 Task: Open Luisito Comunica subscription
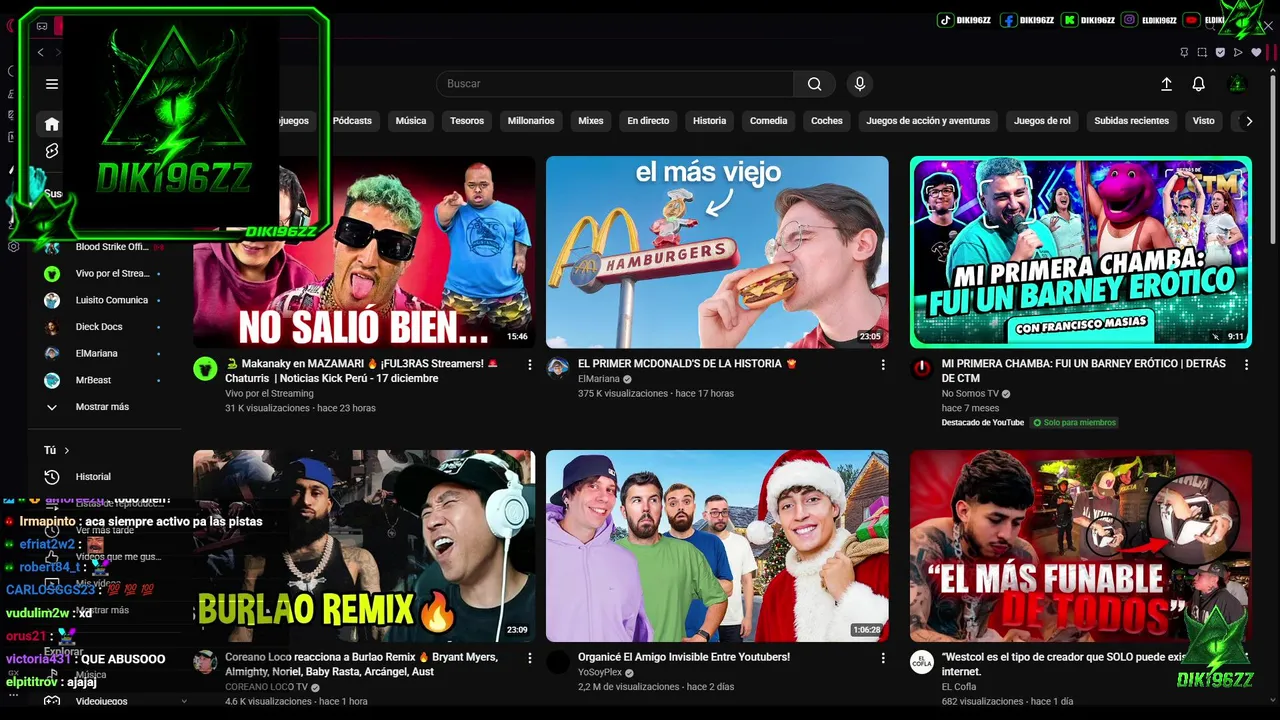(105, 300)
